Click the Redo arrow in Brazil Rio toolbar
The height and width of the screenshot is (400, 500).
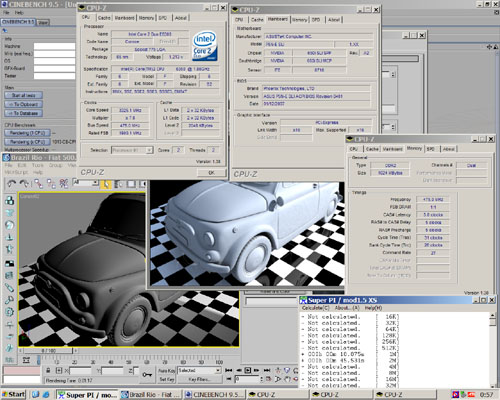[24, 184]
